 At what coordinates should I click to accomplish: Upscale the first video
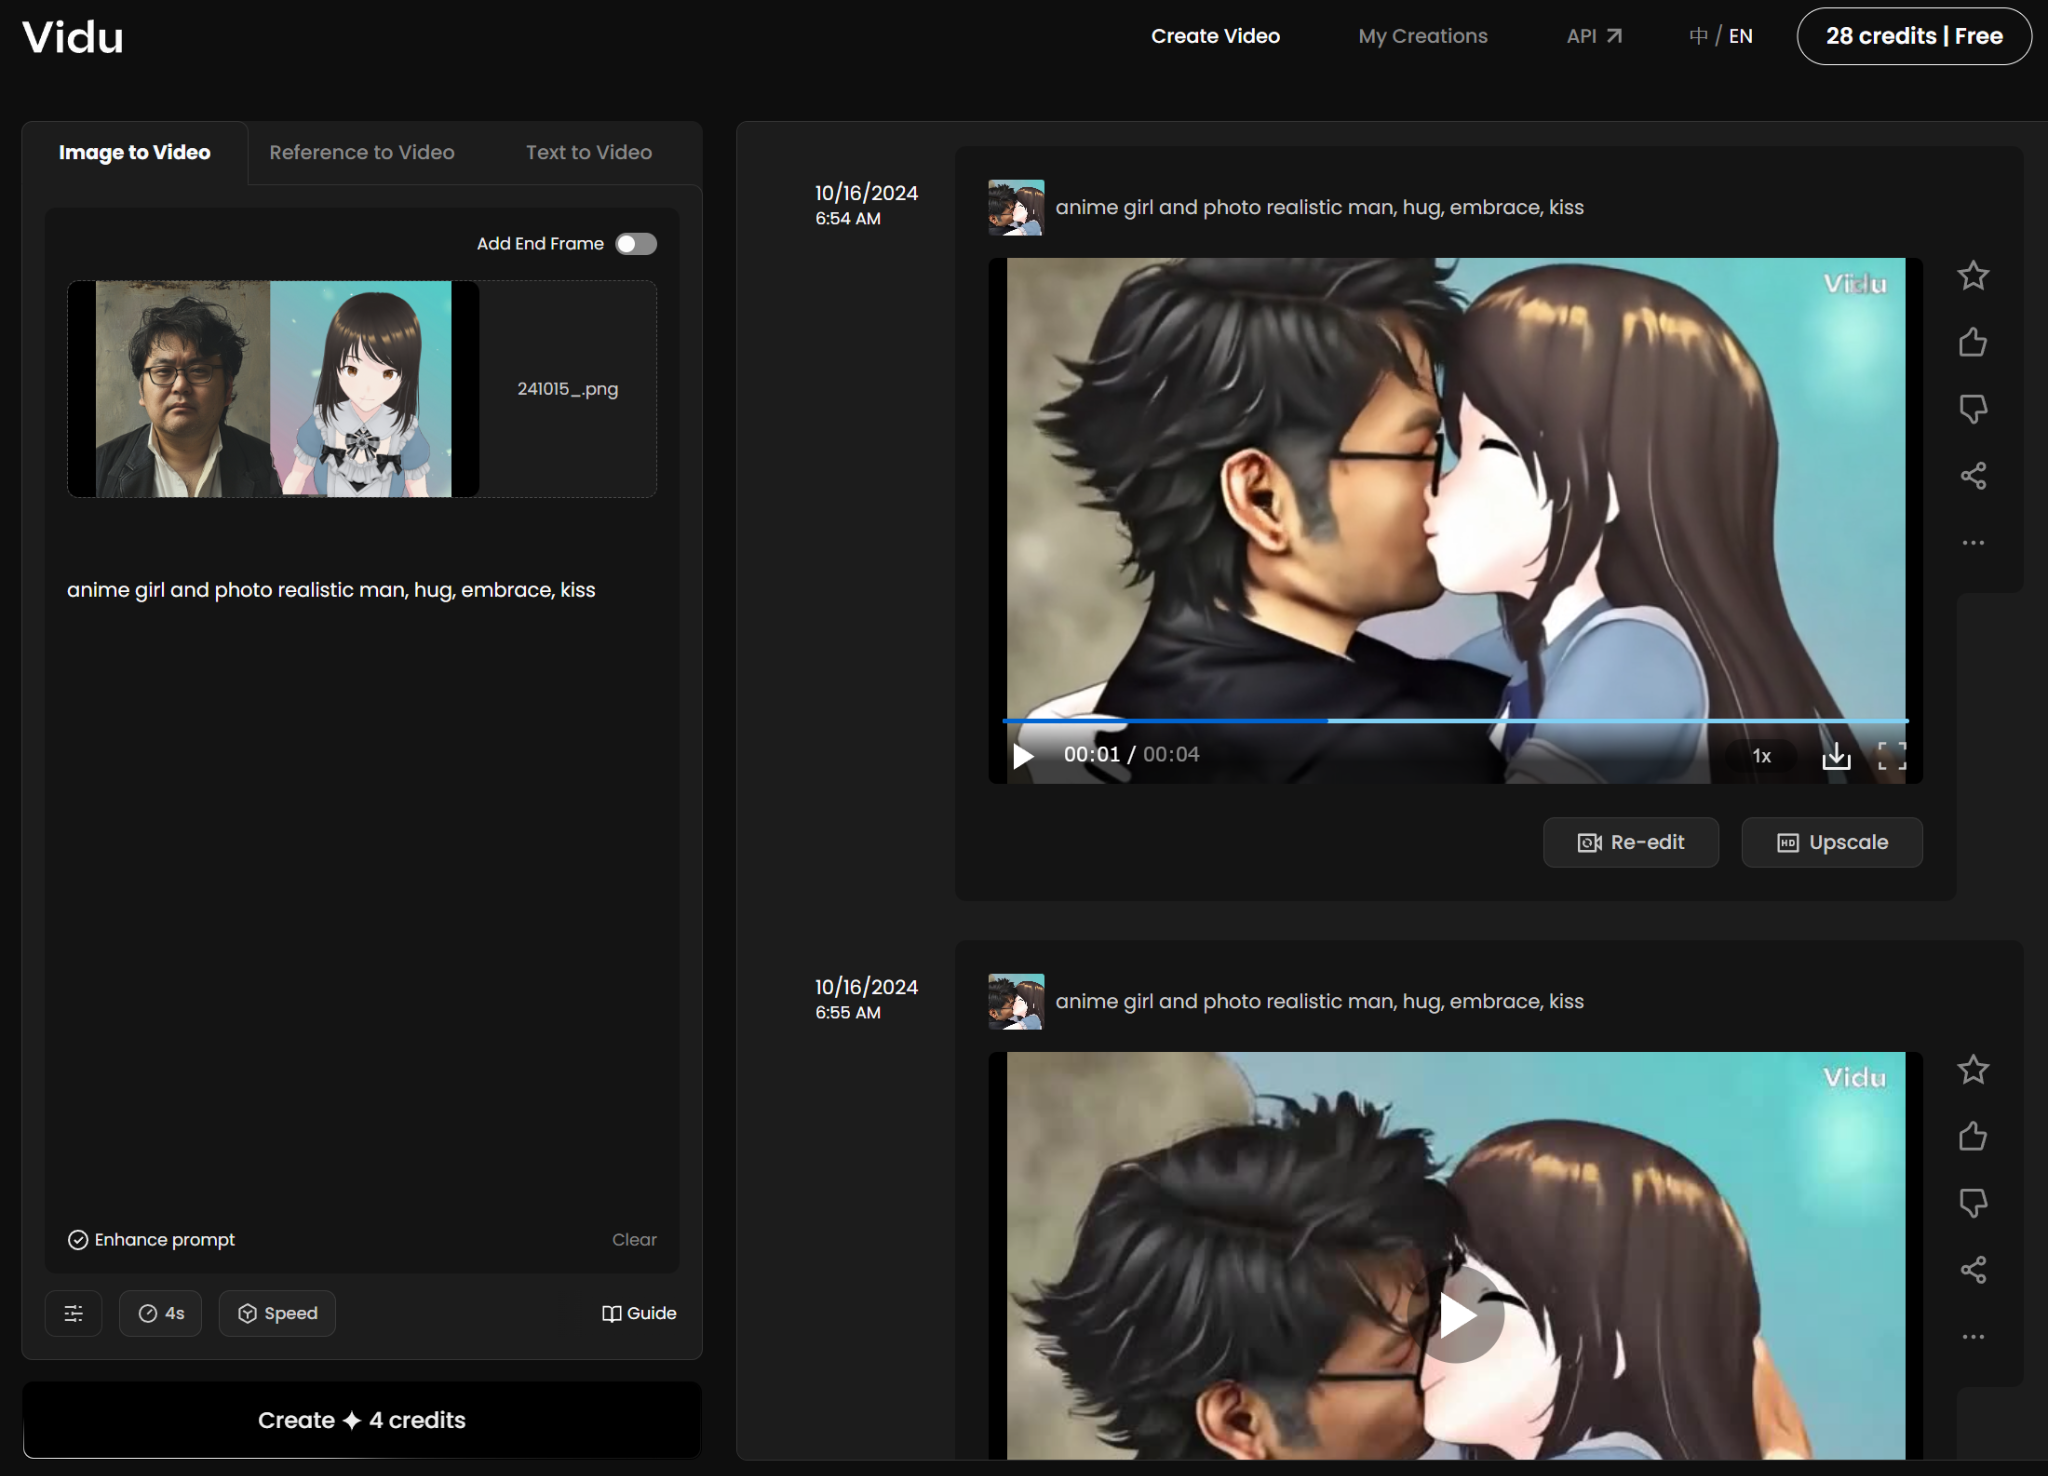click(1832, 842)
